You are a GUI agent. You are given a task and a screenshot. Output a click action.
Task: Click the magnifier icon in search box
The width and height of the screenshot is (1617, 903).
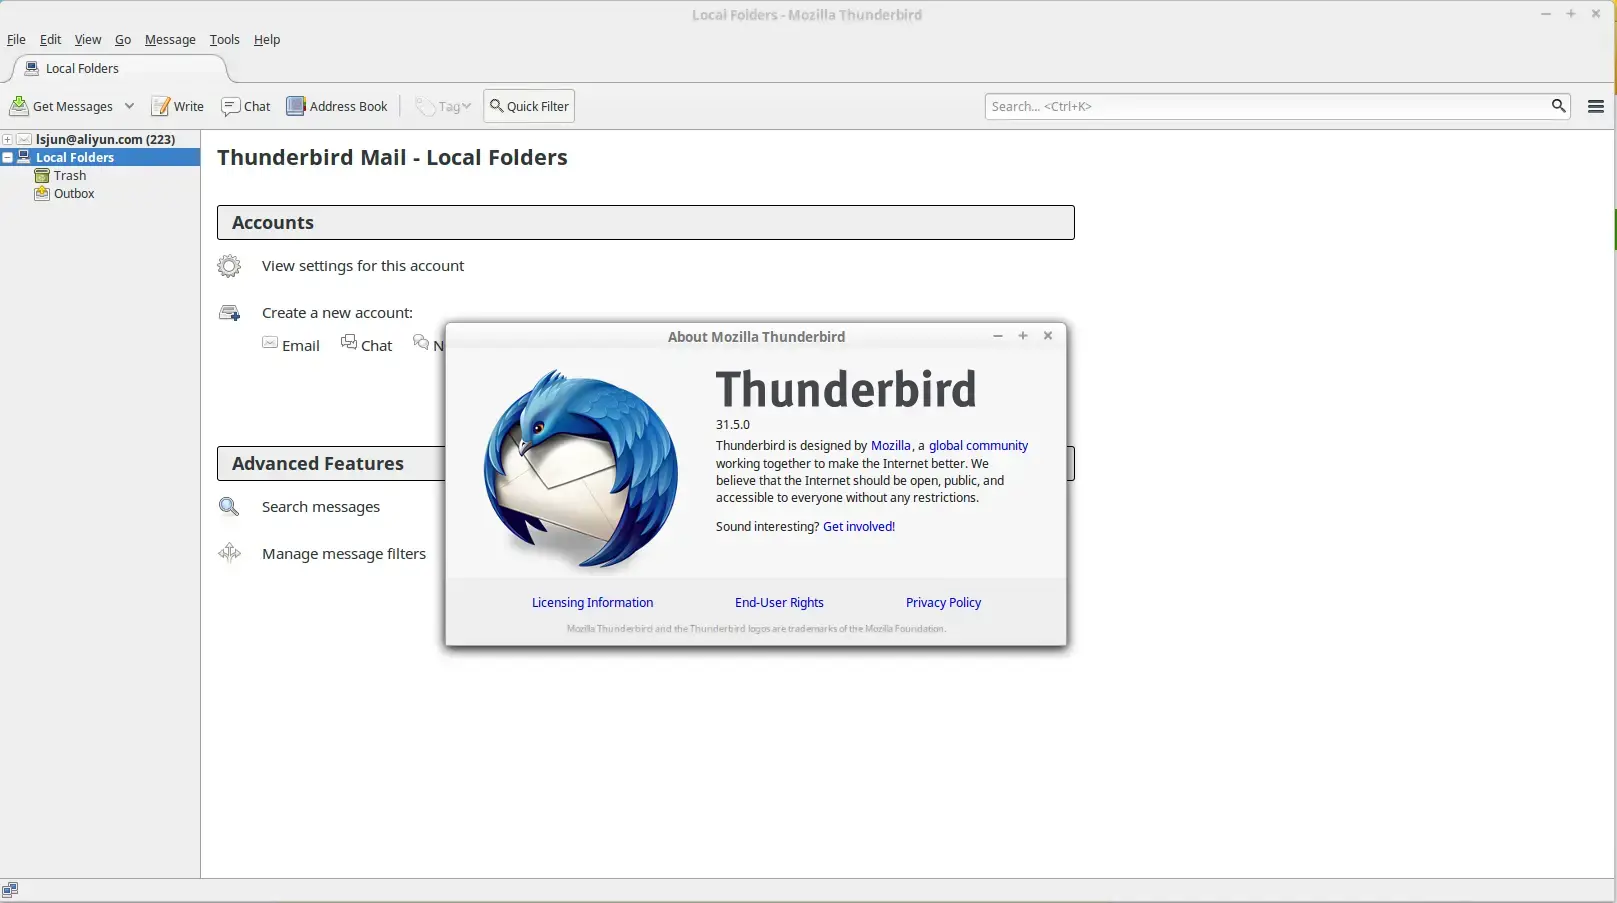(1558, 106)
